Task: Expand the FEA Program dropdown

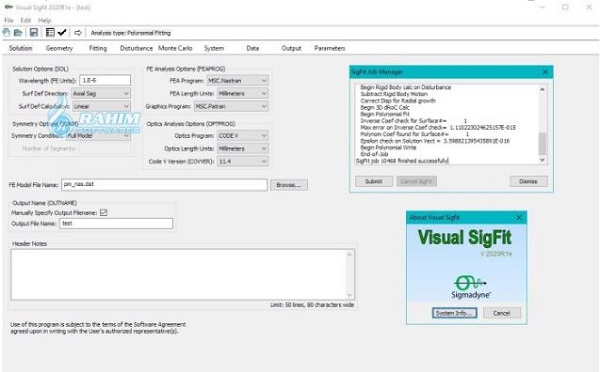Action: tap(237, 81)
